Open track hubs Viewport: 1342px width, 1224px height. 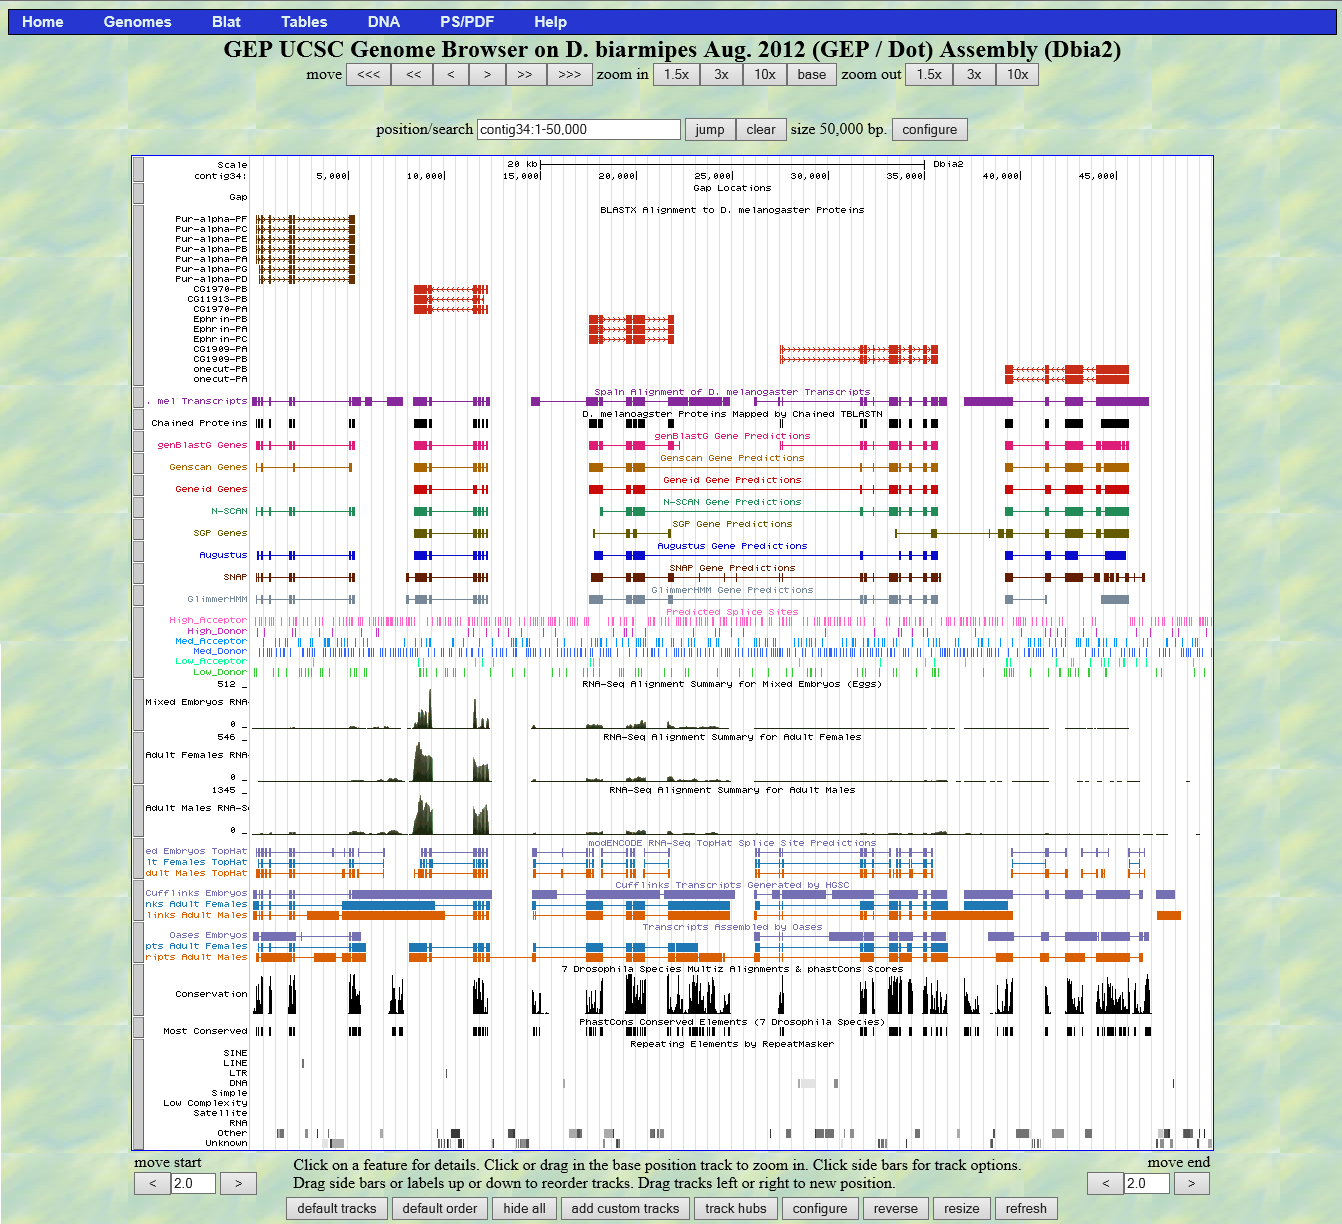[x=736, y=1208]
